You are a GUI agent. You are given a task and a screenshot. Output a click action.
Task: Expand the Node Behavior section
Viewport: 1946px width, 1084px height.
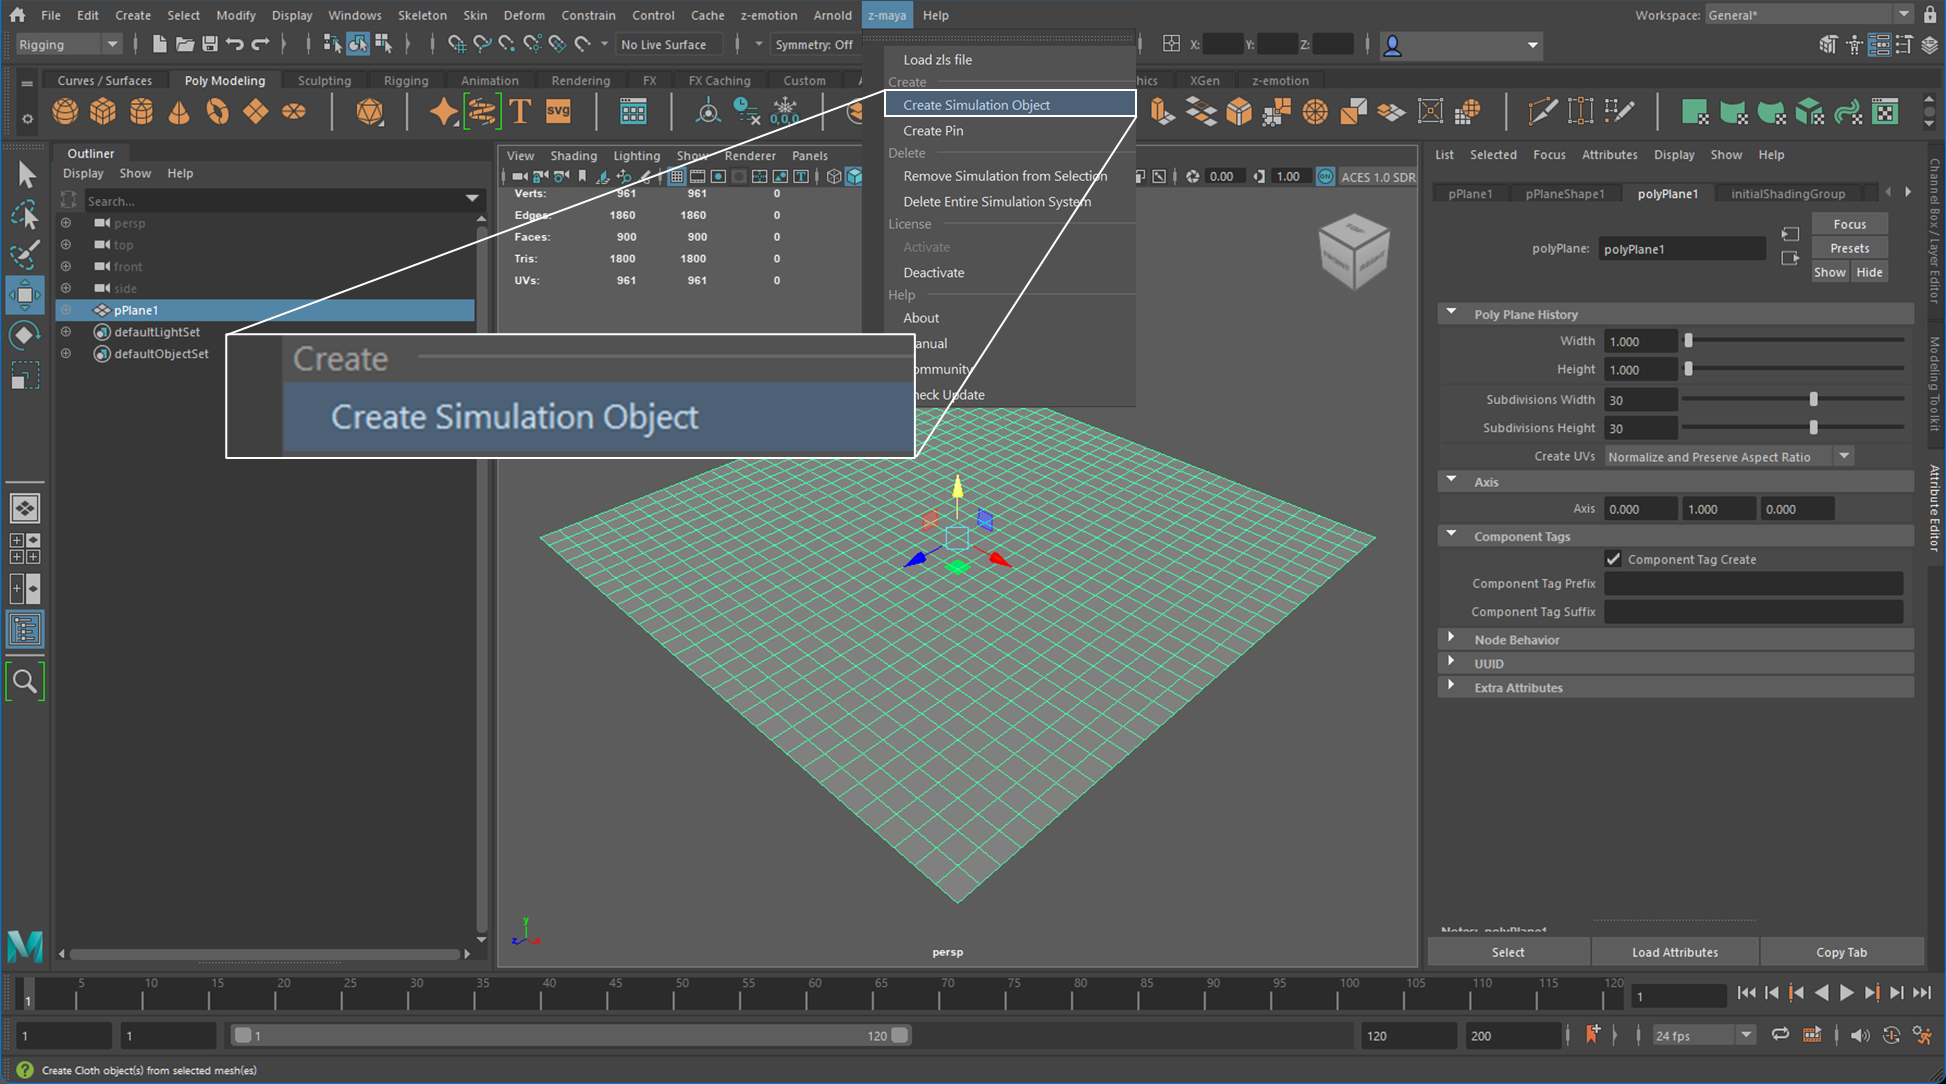point(1452,638)
